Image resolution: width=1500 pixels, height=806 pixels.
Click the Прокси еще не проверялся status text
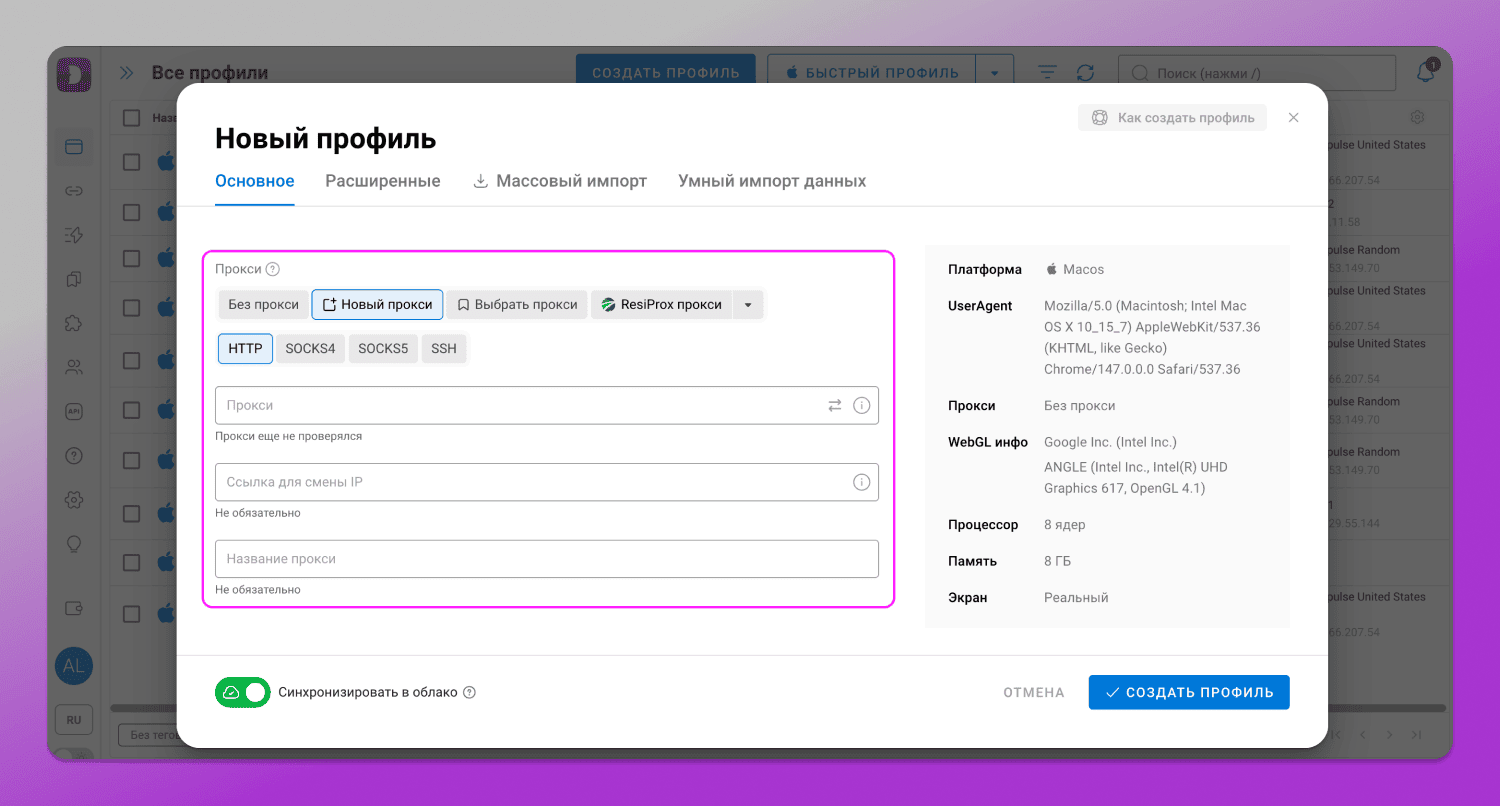pos(289,436)
